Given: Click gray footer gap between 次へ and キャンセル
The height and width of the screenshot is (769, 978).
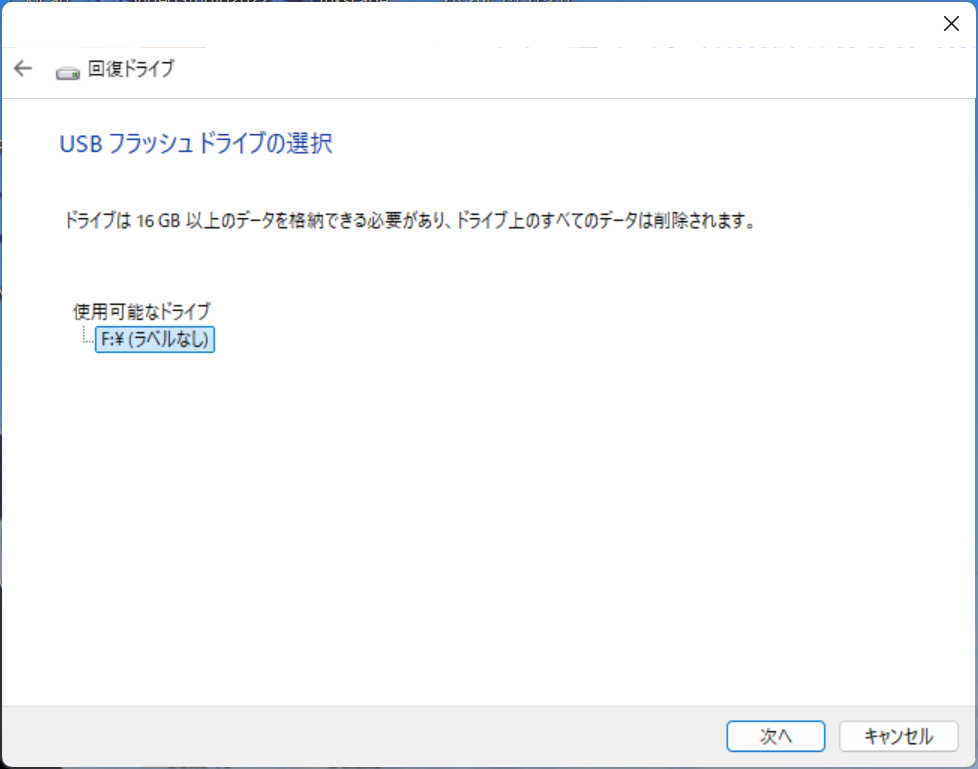Looking at the screenshot, I should (832, 736).
